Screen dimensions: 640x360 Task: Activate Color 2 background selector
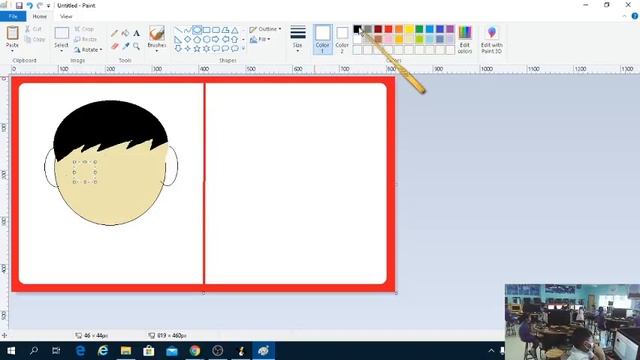pos(342,39)
